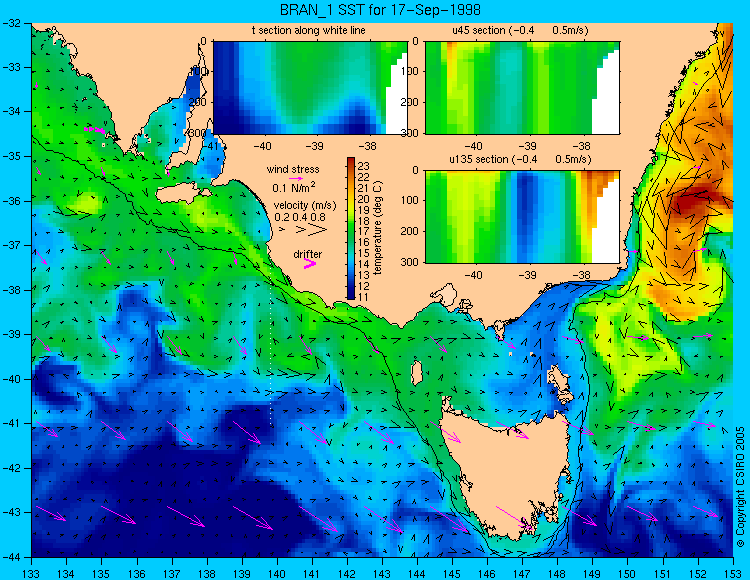This screenshot has height=580, width=750.
Task: Click latitude label -36 on main y-axis
Action: [12, 201]
